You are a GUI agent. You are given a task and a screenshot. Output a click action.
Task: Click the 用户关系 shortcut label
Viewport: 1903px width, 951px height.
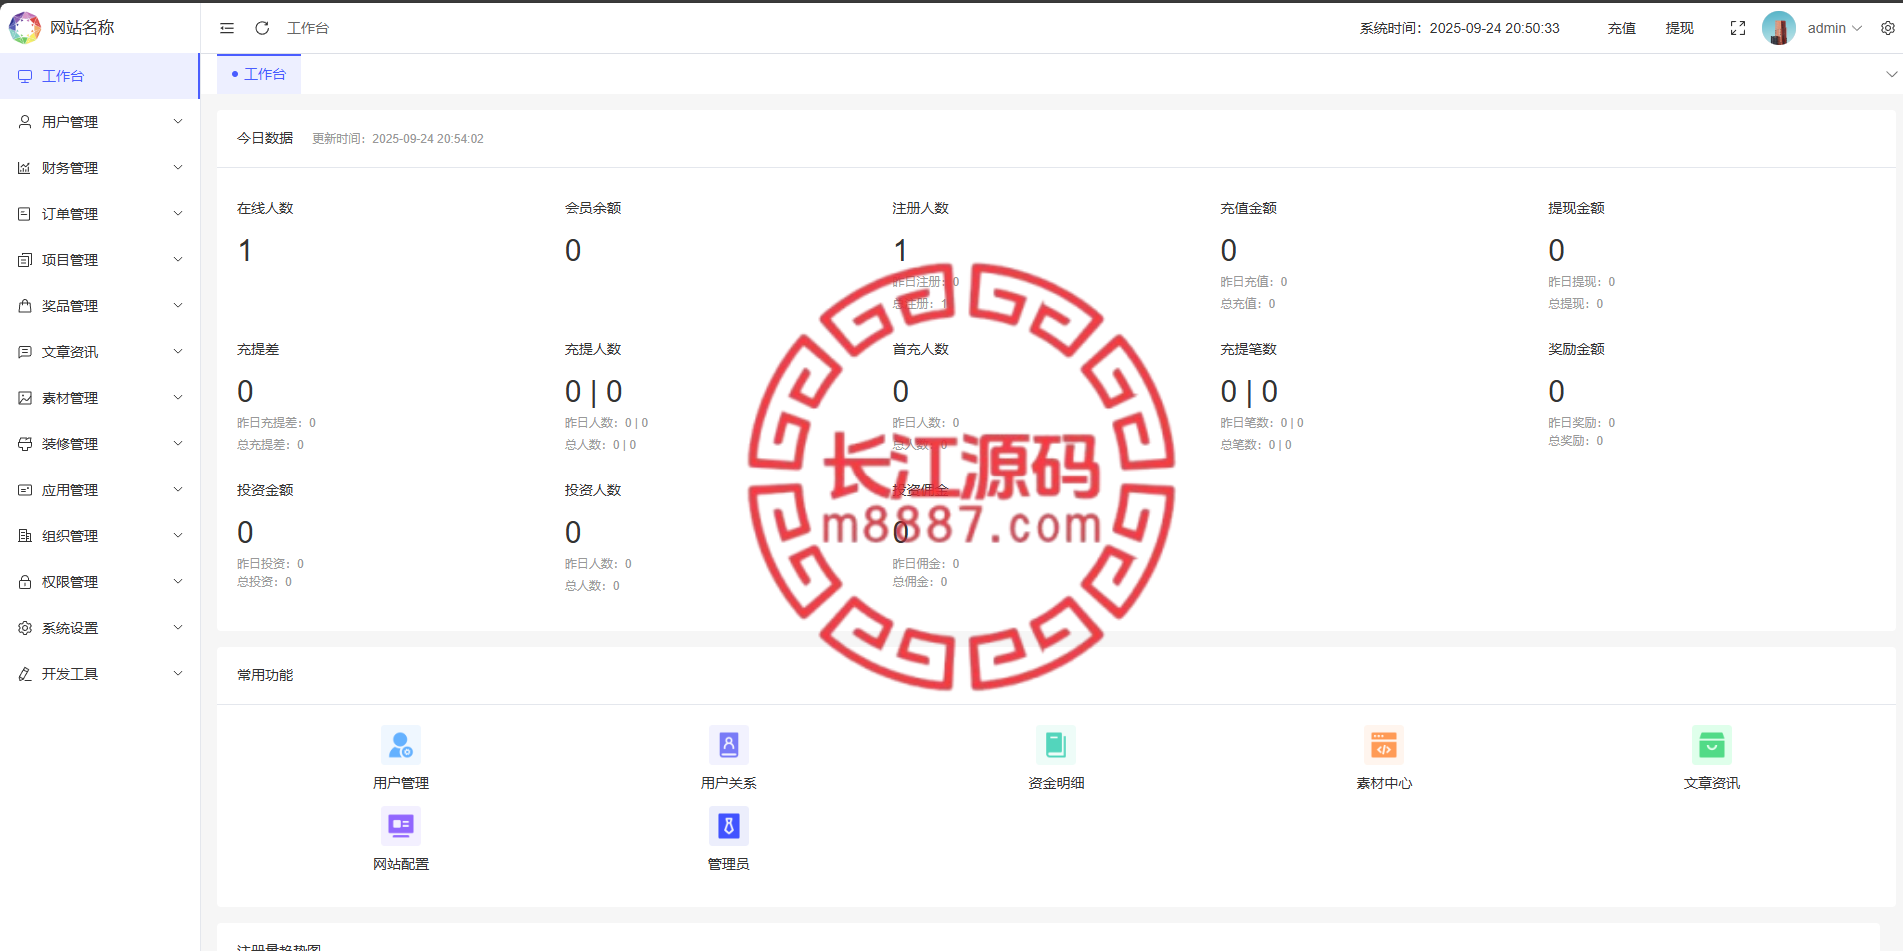click(x=729, y=783)
